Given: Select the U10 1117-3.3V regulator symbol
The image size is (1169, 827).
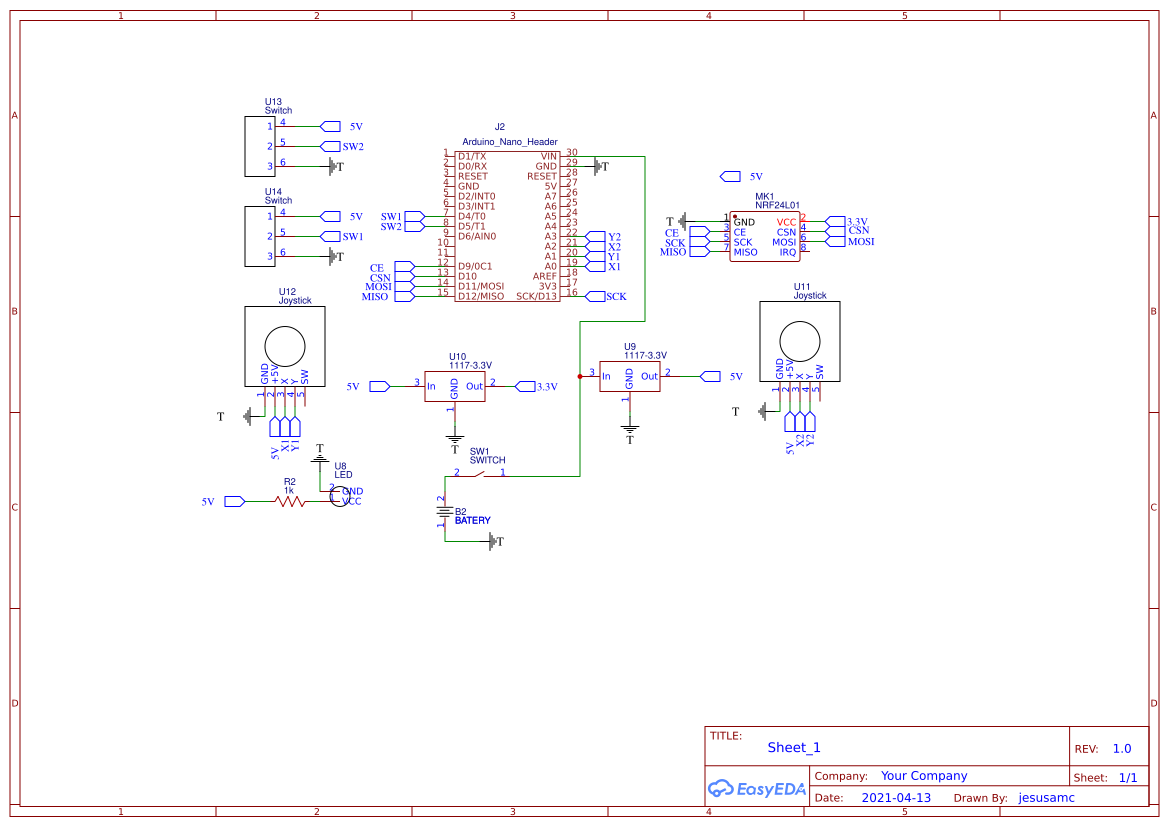Looking at the screenshot, I should pyautogui.click(x=455, y=385).
